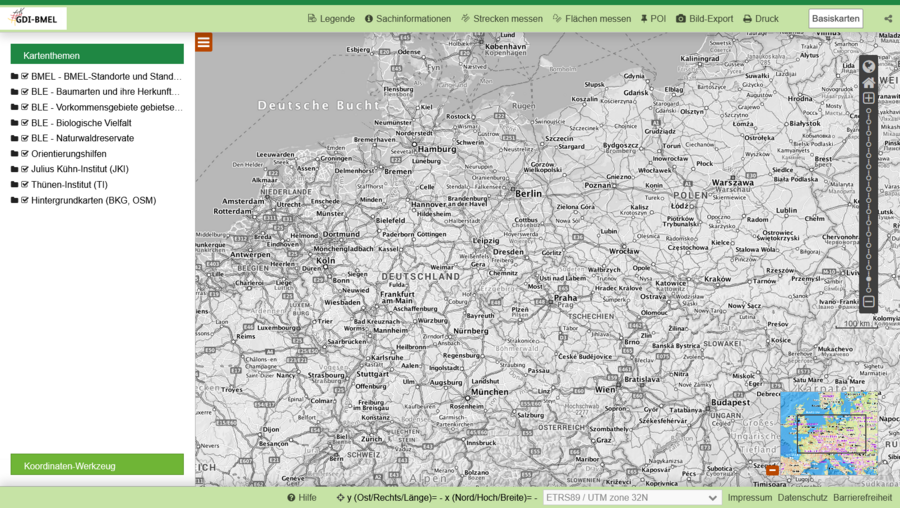Expand folder of BLE Baumarten group
The height and width of the screenshot is (508, 900).
tap(14, 91)
